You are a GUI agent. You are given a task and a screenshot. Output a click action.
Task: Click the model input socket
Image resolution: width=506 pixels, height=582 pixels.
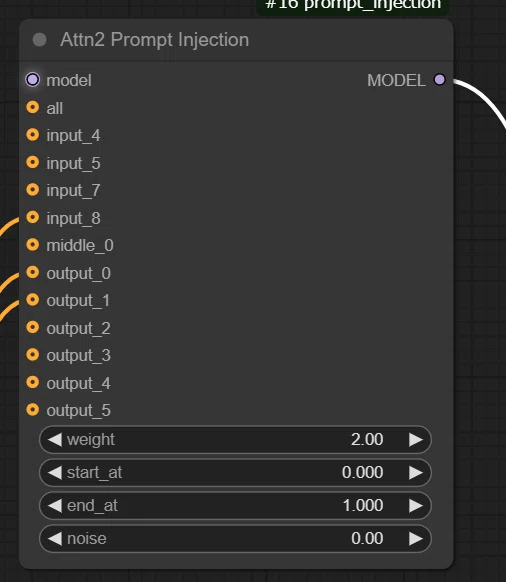(x=33, y=80)
